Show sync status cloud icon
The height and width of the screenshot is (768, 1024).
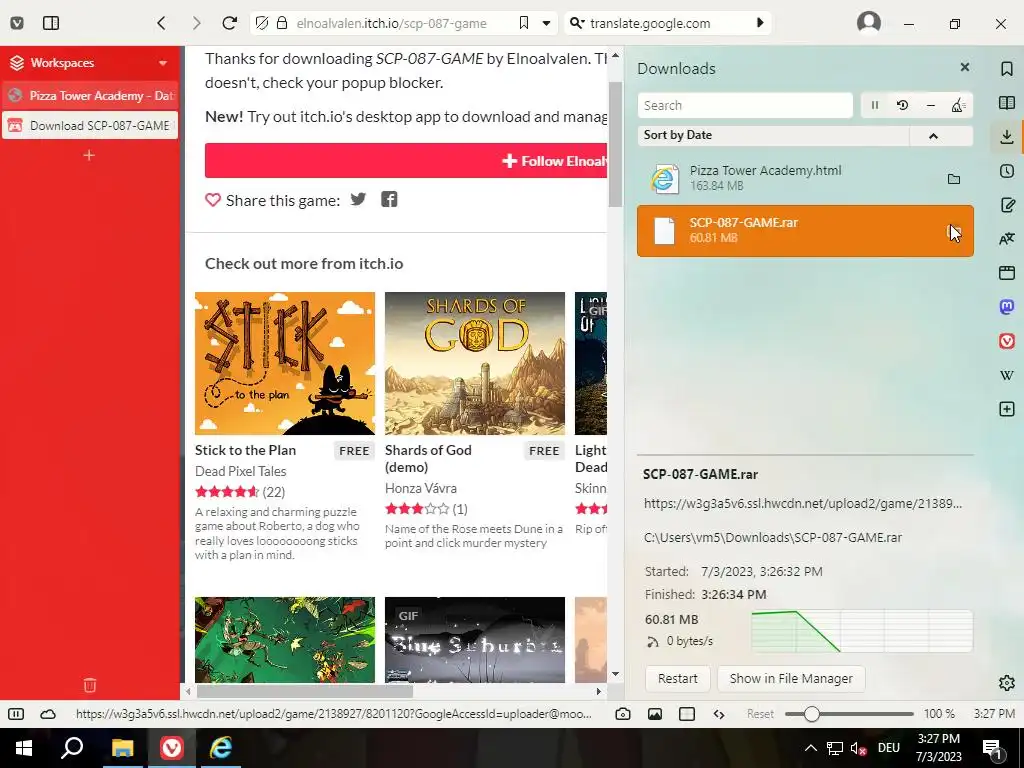pos(48,714)
